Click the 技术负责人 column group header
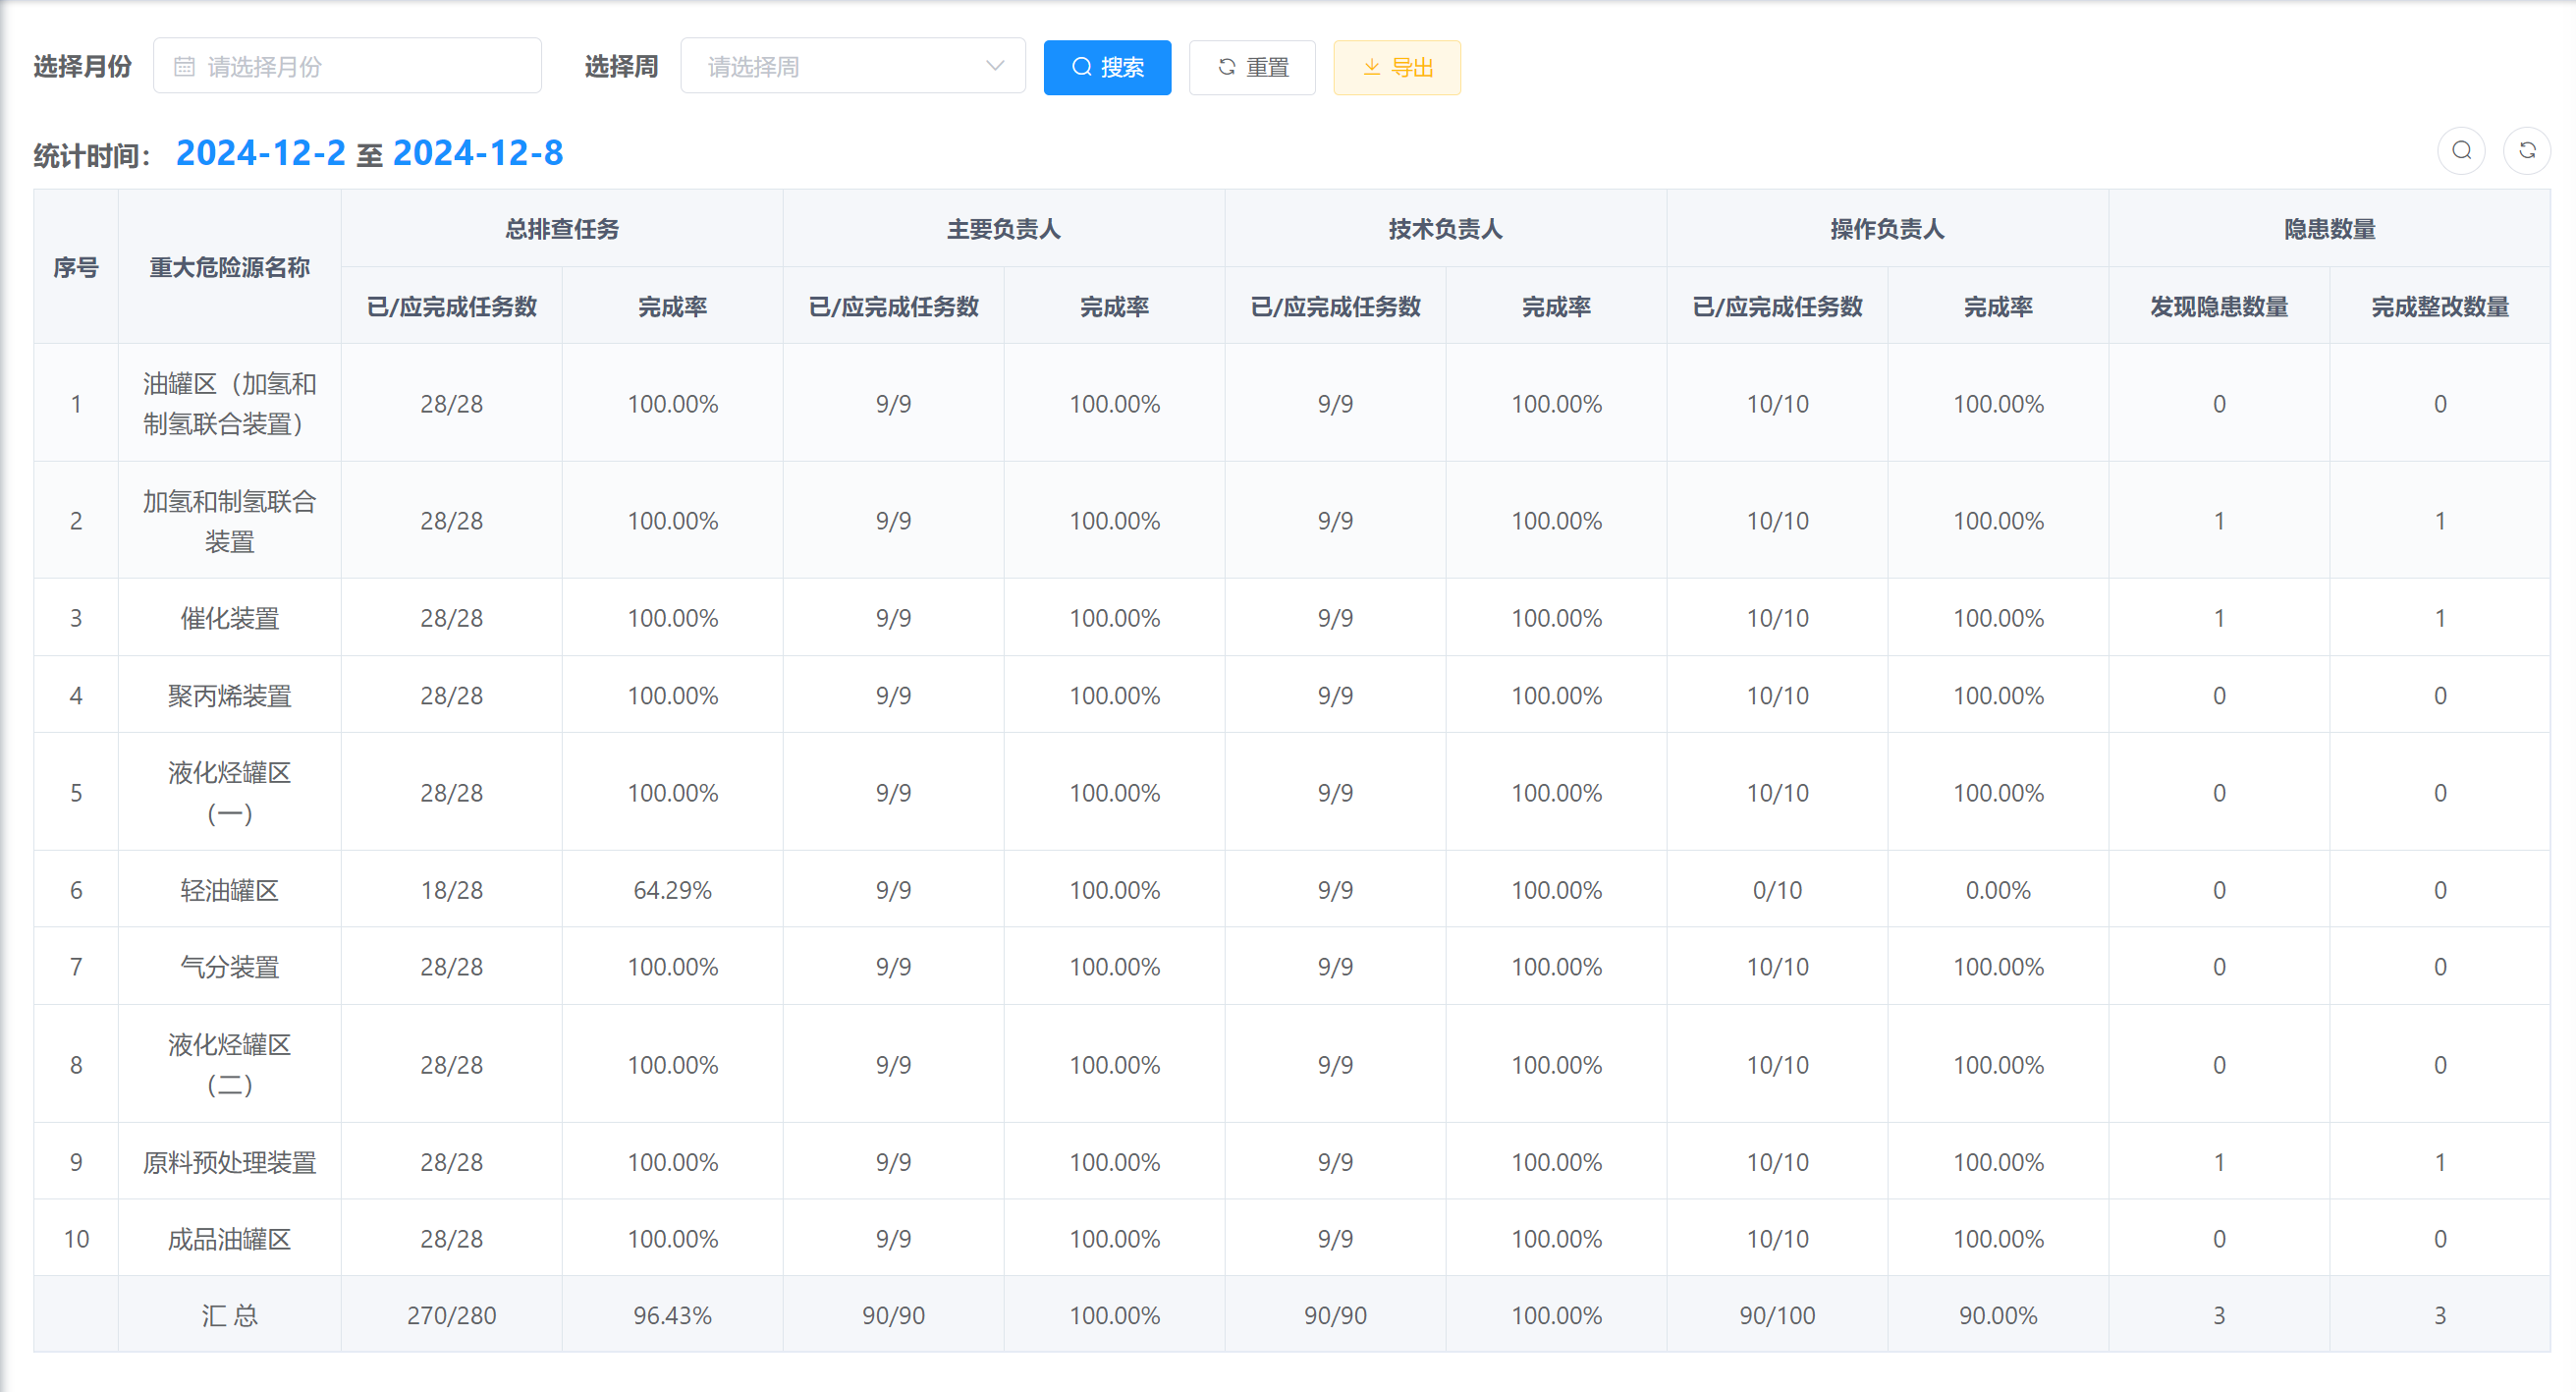This screenshot has width=2576, height=1392. pos(1445,229)
